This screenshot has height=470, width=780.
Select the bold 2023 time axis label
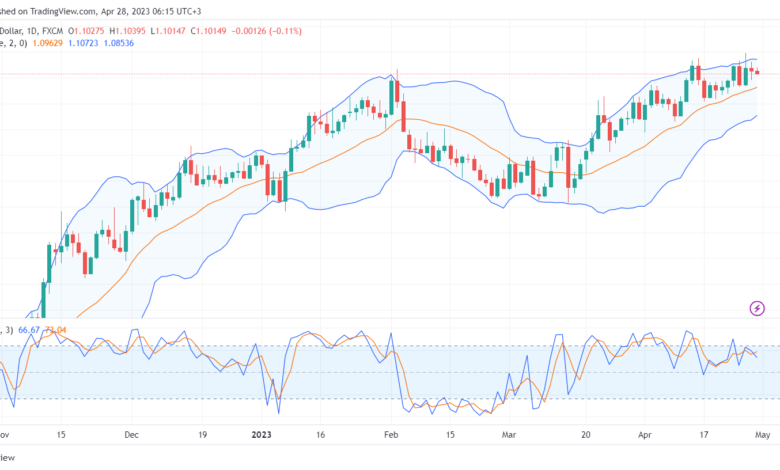tap(261, 435)
